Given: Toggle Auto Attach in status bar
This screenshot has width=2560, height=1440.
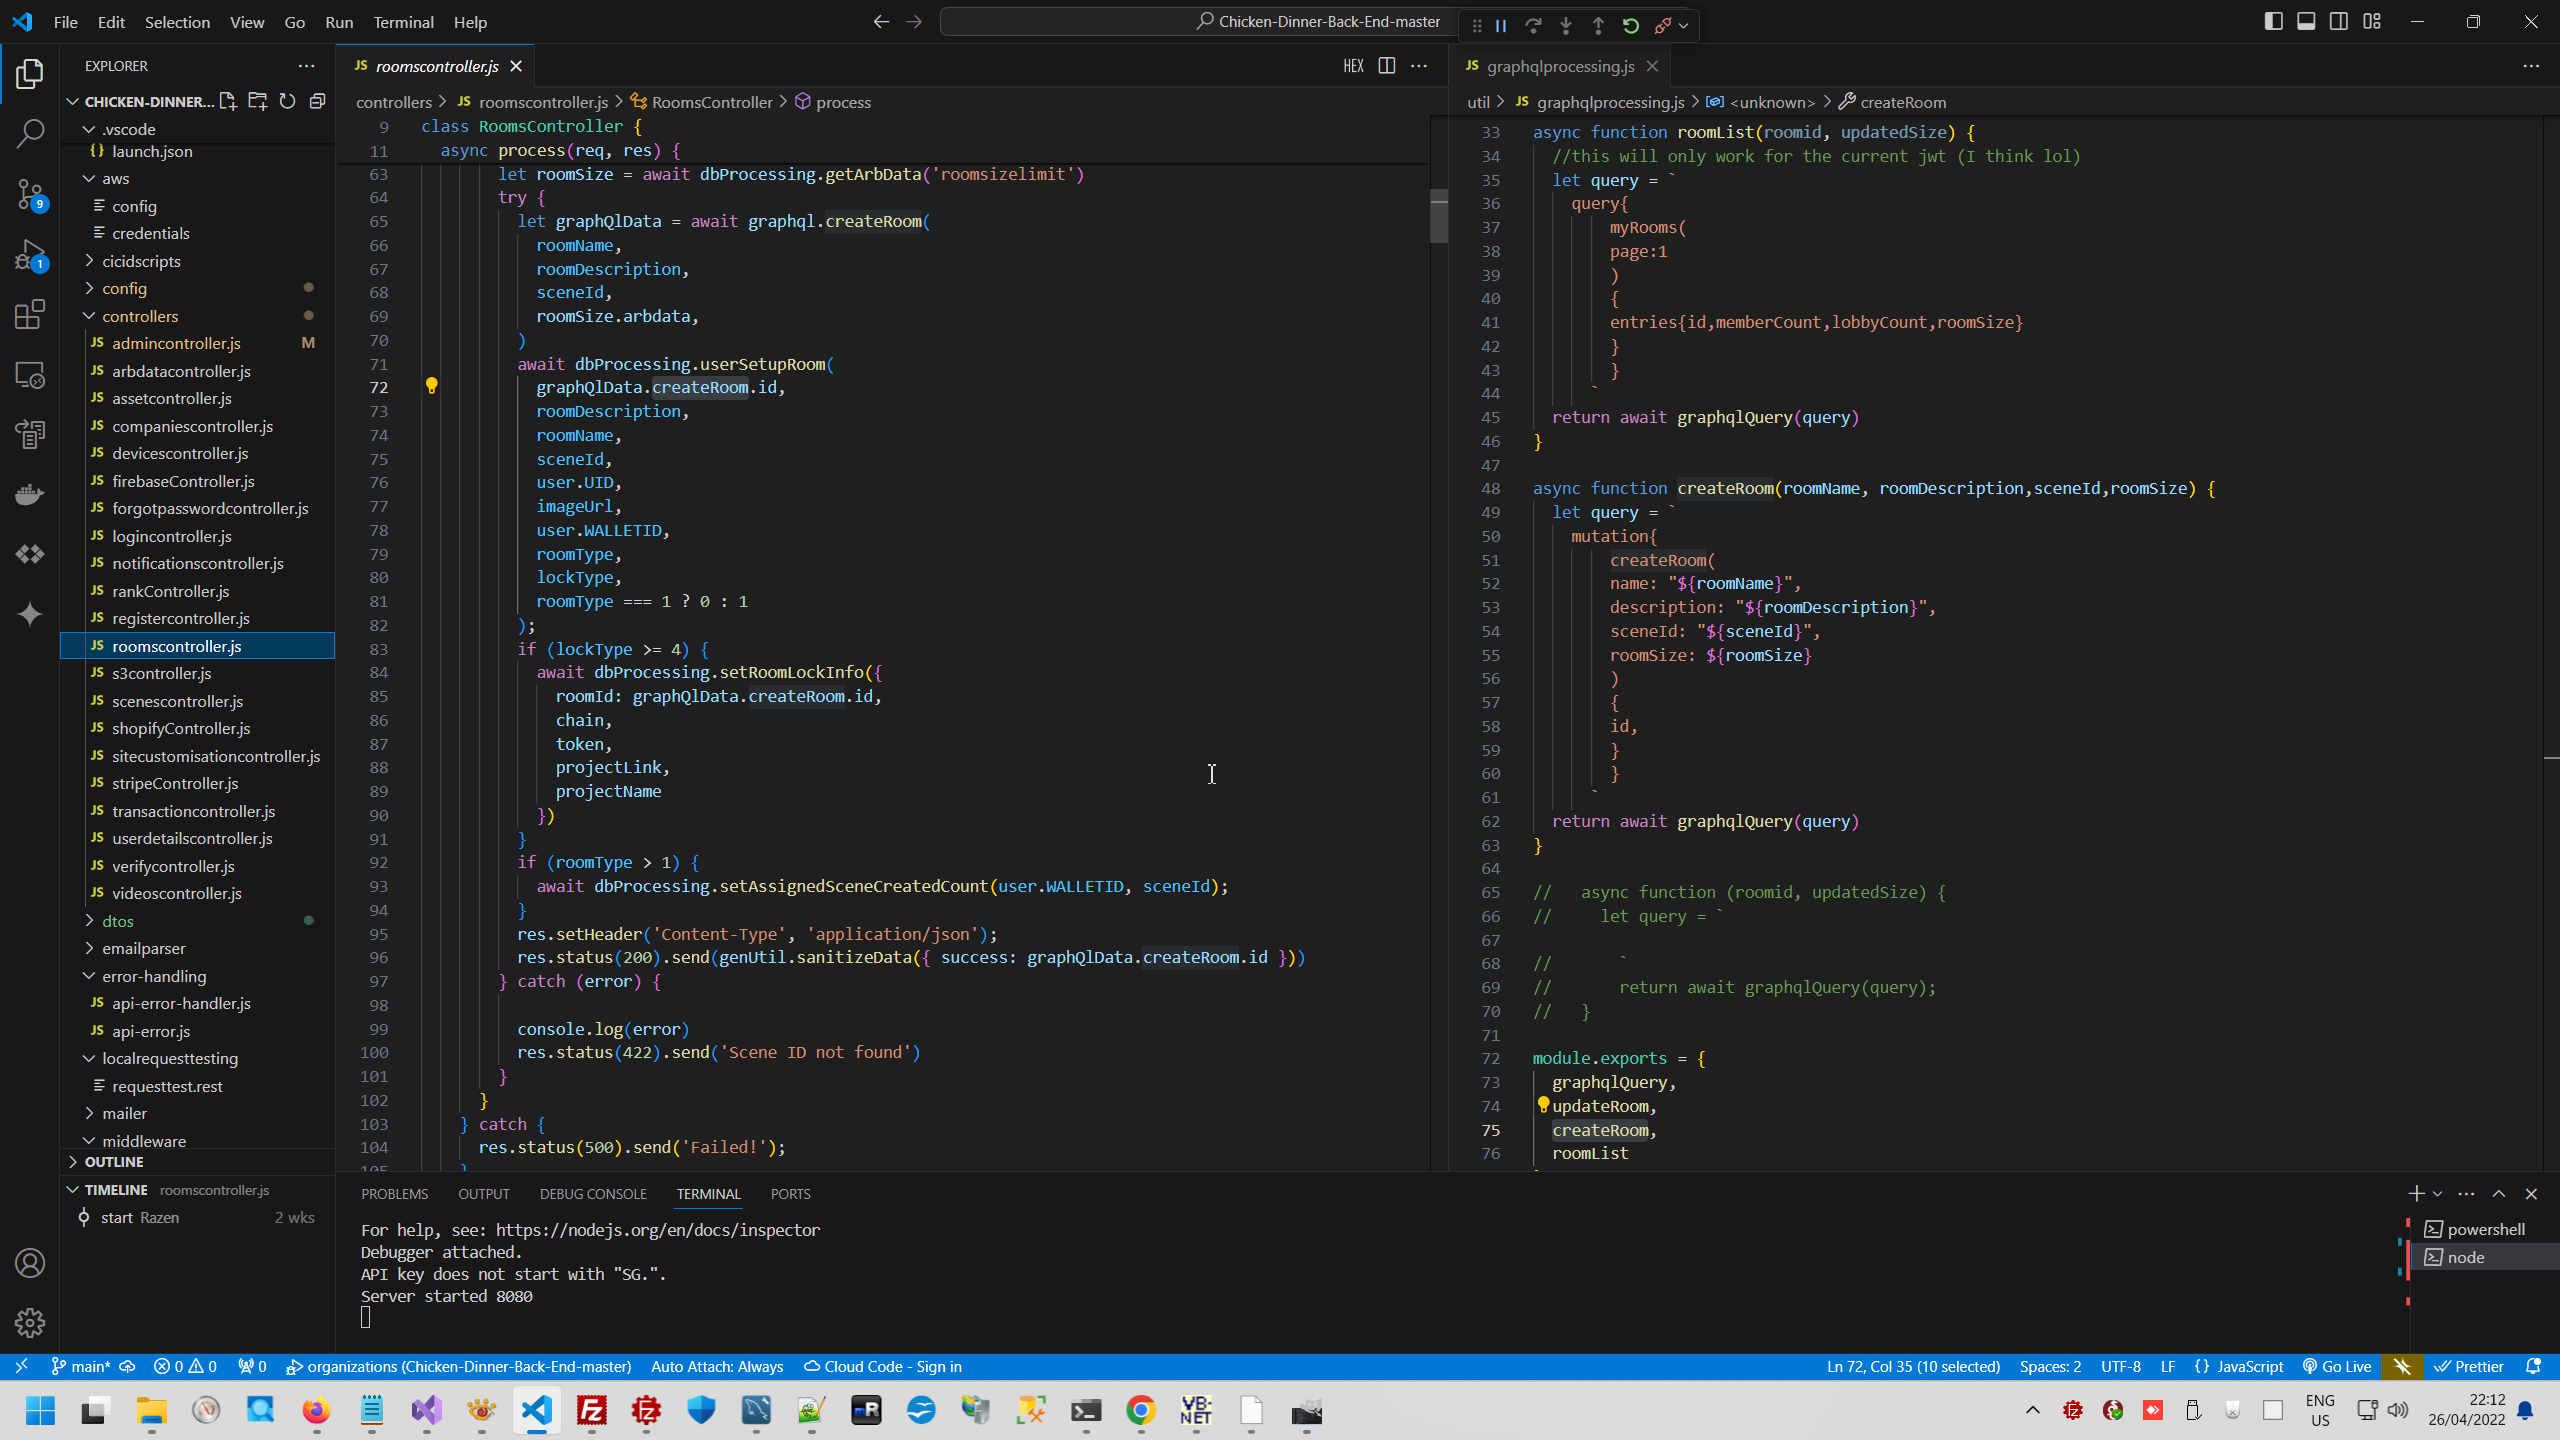Looking at the screenshot, I should point(717,1367).
